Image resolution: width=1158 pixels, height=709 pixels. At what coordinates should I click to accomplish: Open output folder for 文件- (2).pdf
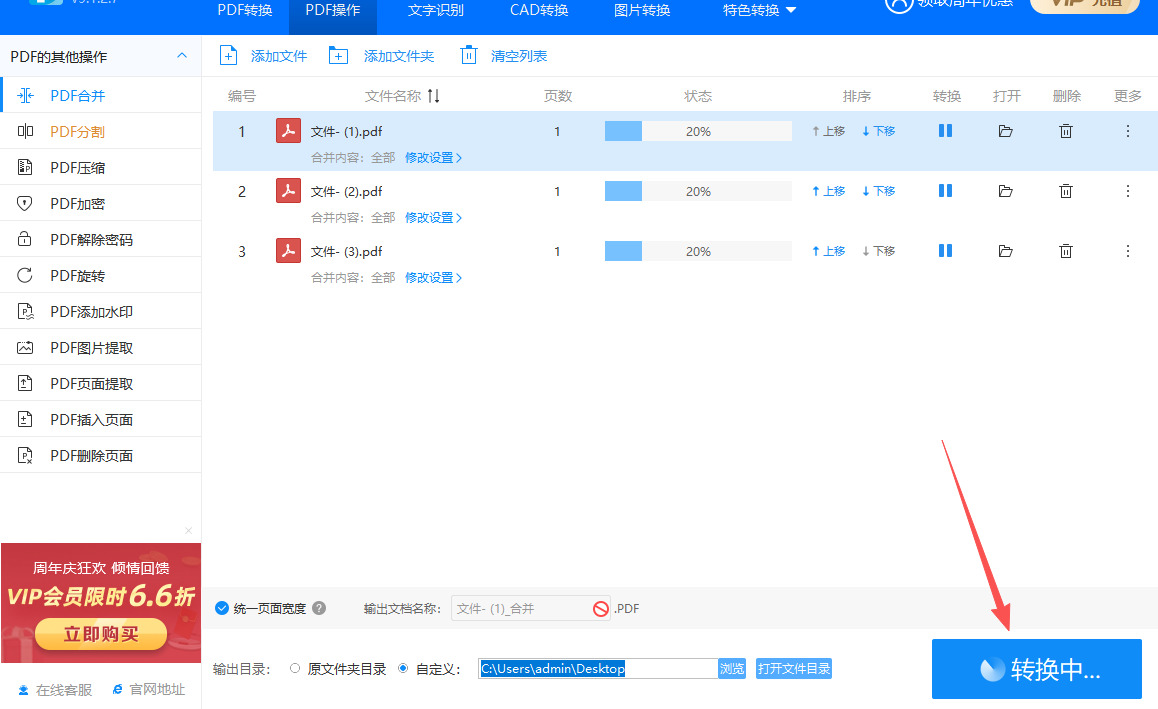(x=1006, y=191)
